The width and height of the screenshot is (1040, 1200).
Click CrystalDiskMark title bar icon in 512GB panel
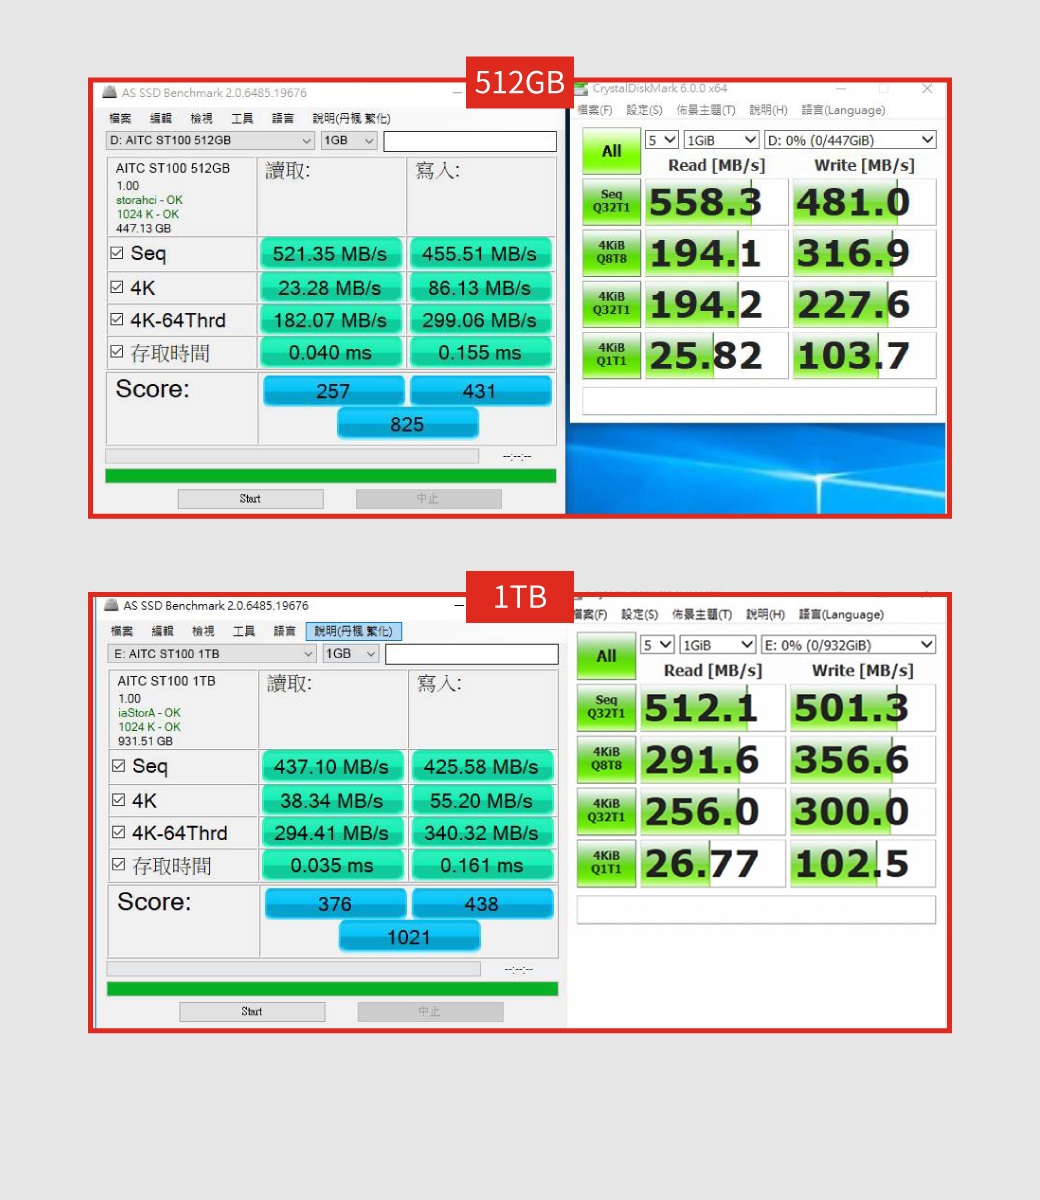pos(581,89)
